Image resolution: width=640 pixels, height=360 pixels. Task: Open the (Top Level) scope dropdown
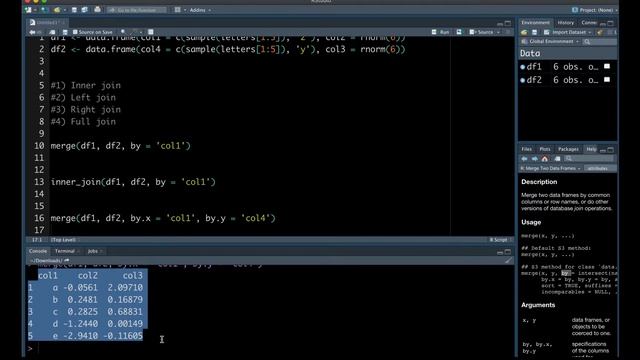tap(65, 240)
